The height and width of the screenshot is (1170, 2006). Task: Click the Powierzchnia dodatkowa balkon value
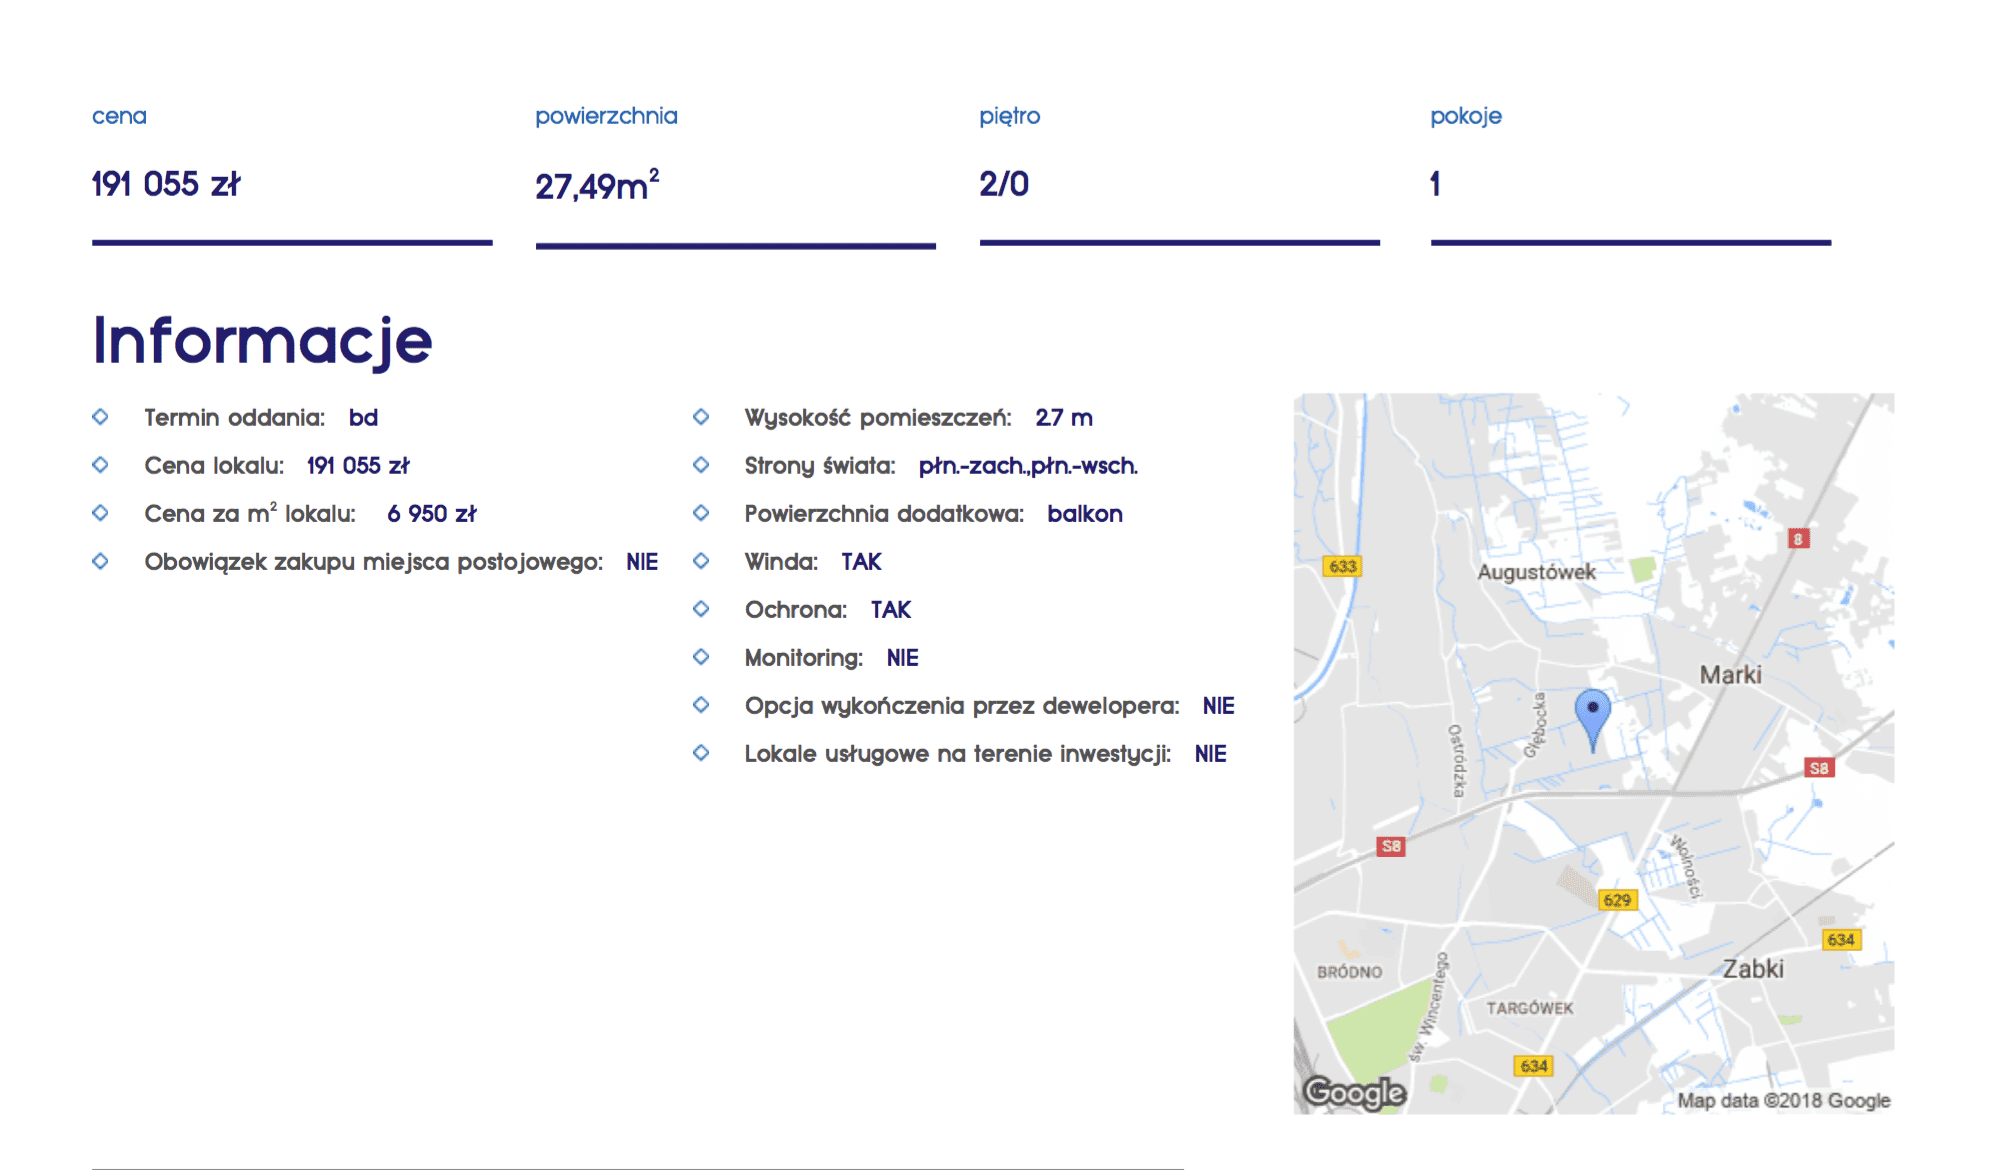click(1084, 514)
